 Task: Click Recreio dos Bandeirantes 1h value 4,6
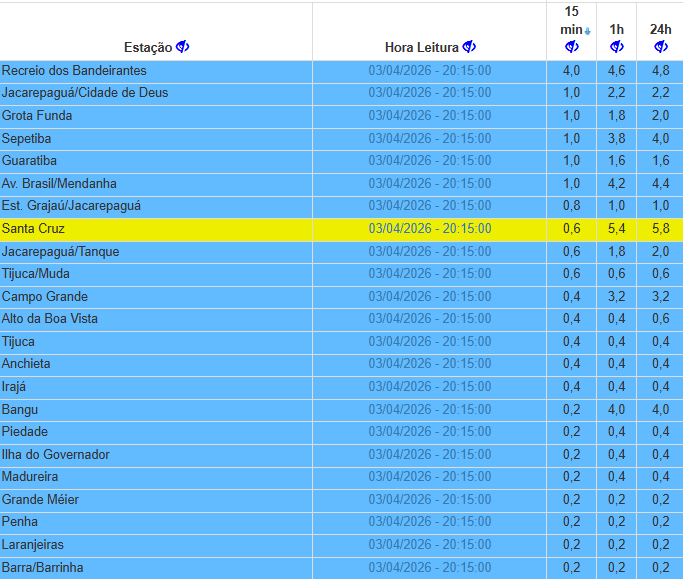(616, 71)
